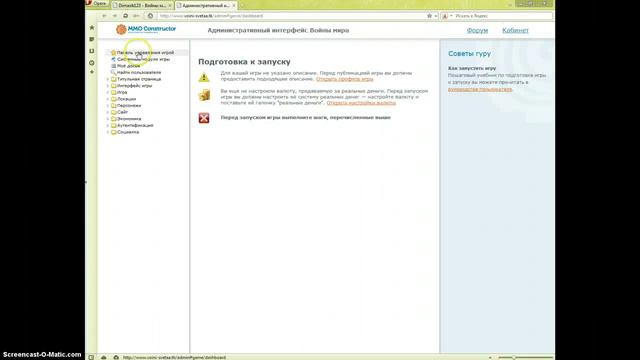Open Найти пользователя tree item
This screenshot has height=360, width=640.
[139, 72]
